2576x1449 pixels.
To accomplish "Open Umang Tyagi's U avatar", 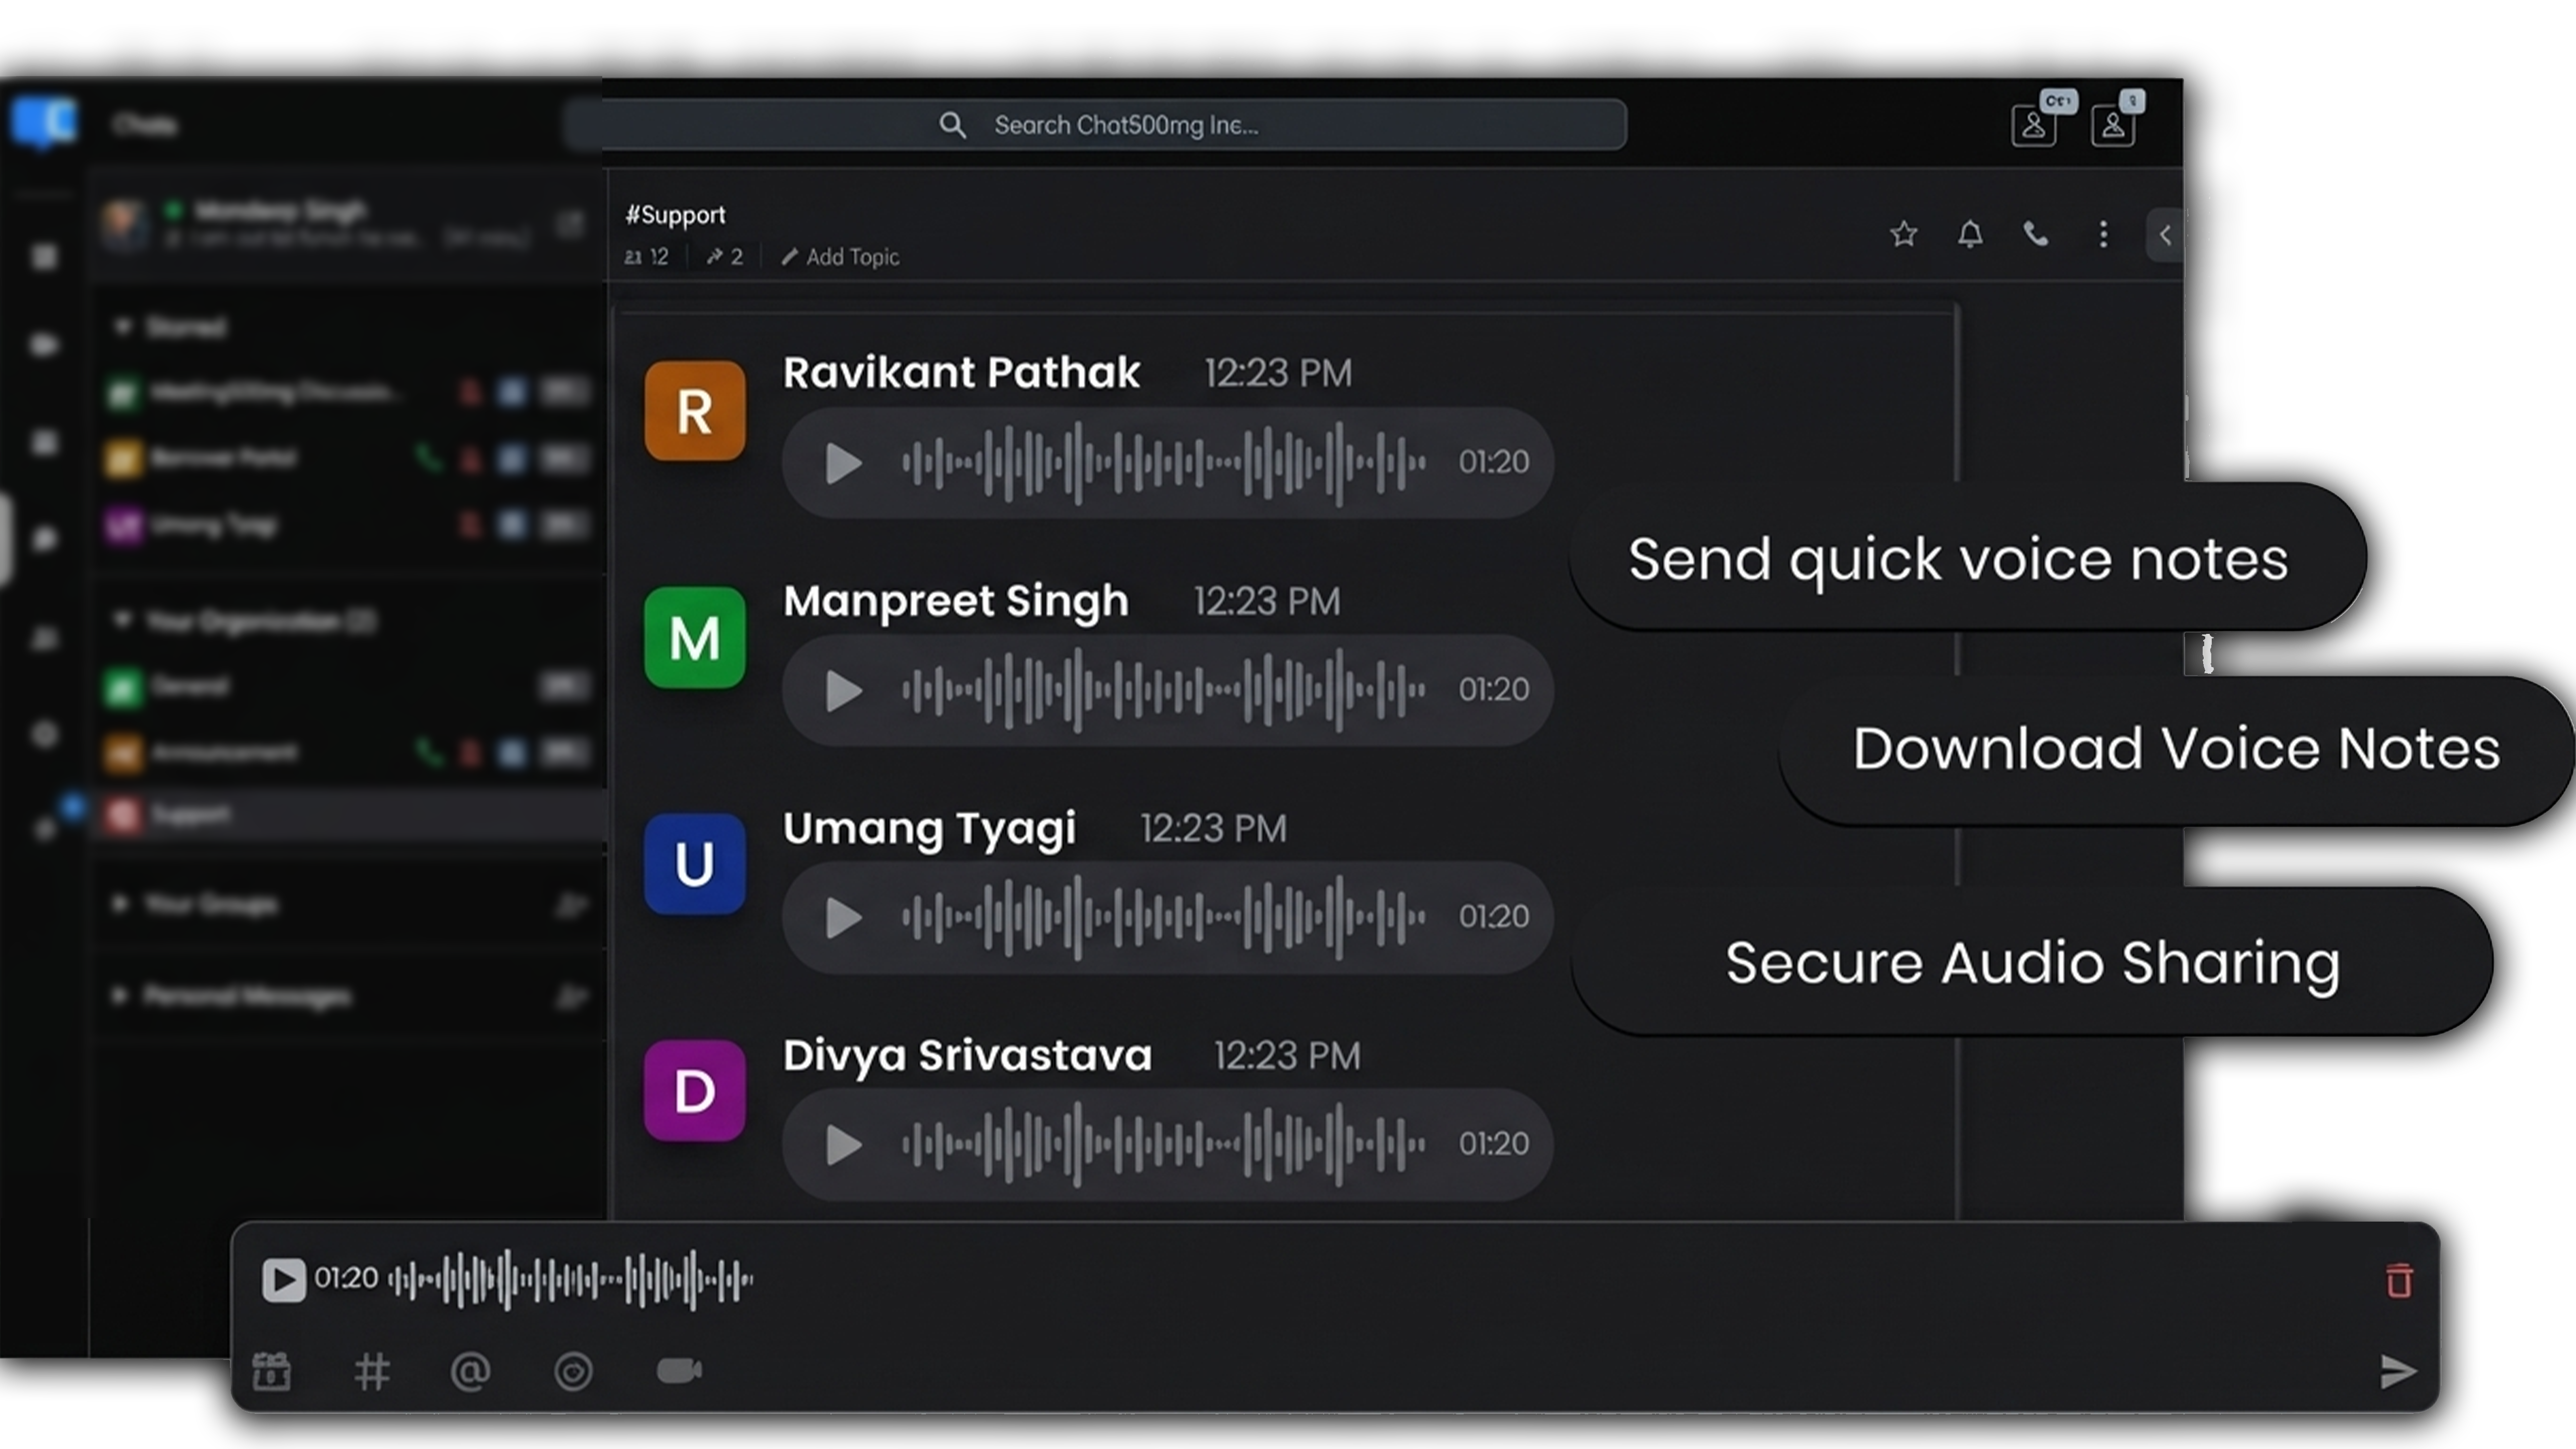I will pyautogui.click(x=694, y=864).
